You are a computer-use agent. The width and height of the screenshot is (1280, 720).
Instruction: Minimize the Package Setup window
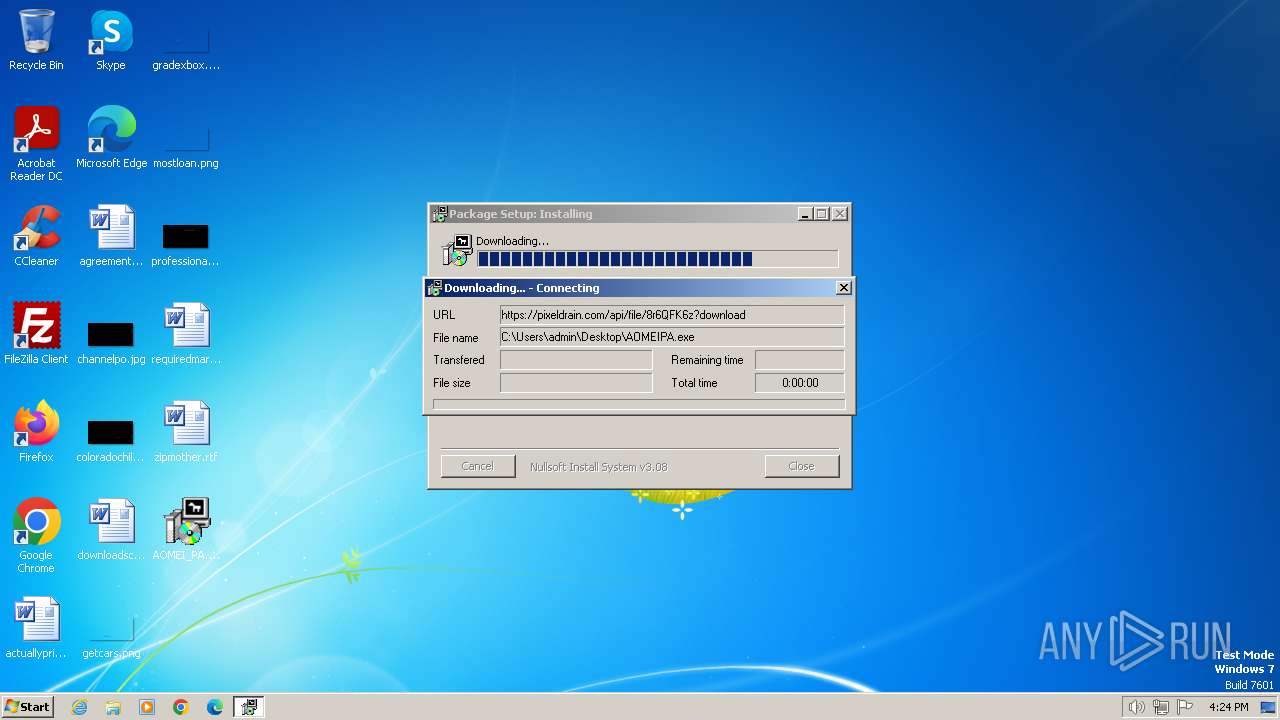click(805, 214)
